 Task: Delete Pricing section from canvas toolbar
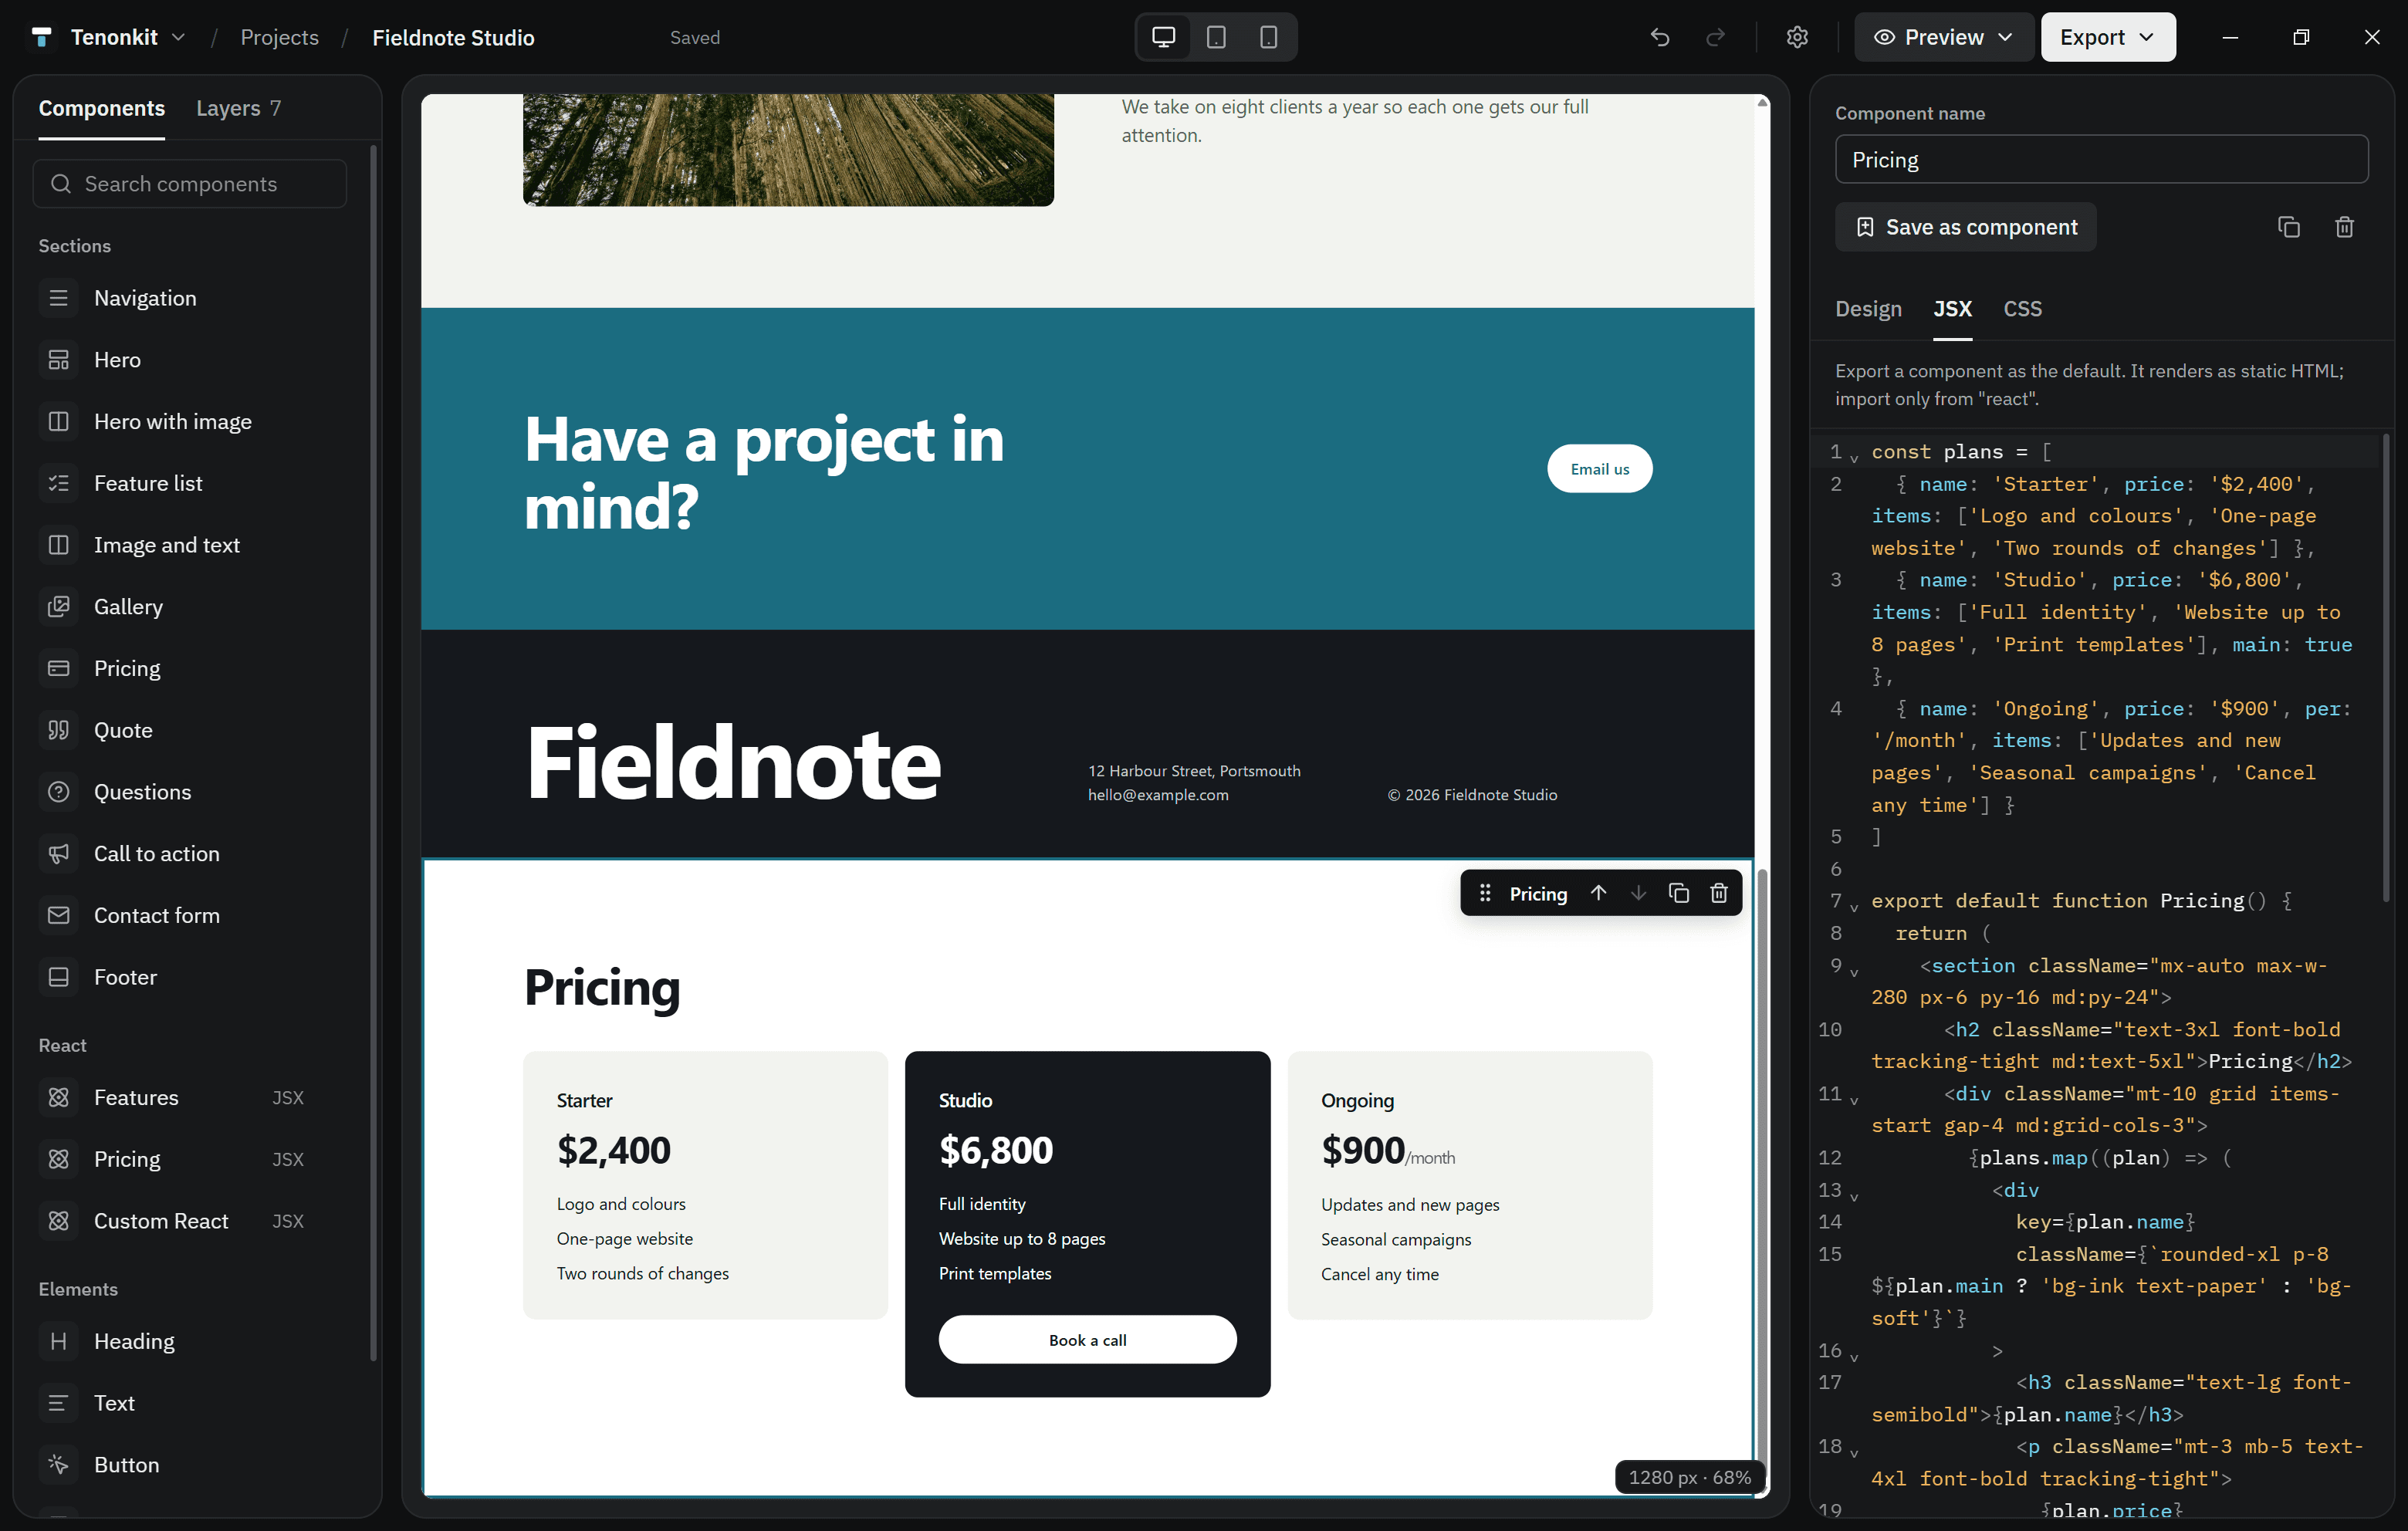1718,893
